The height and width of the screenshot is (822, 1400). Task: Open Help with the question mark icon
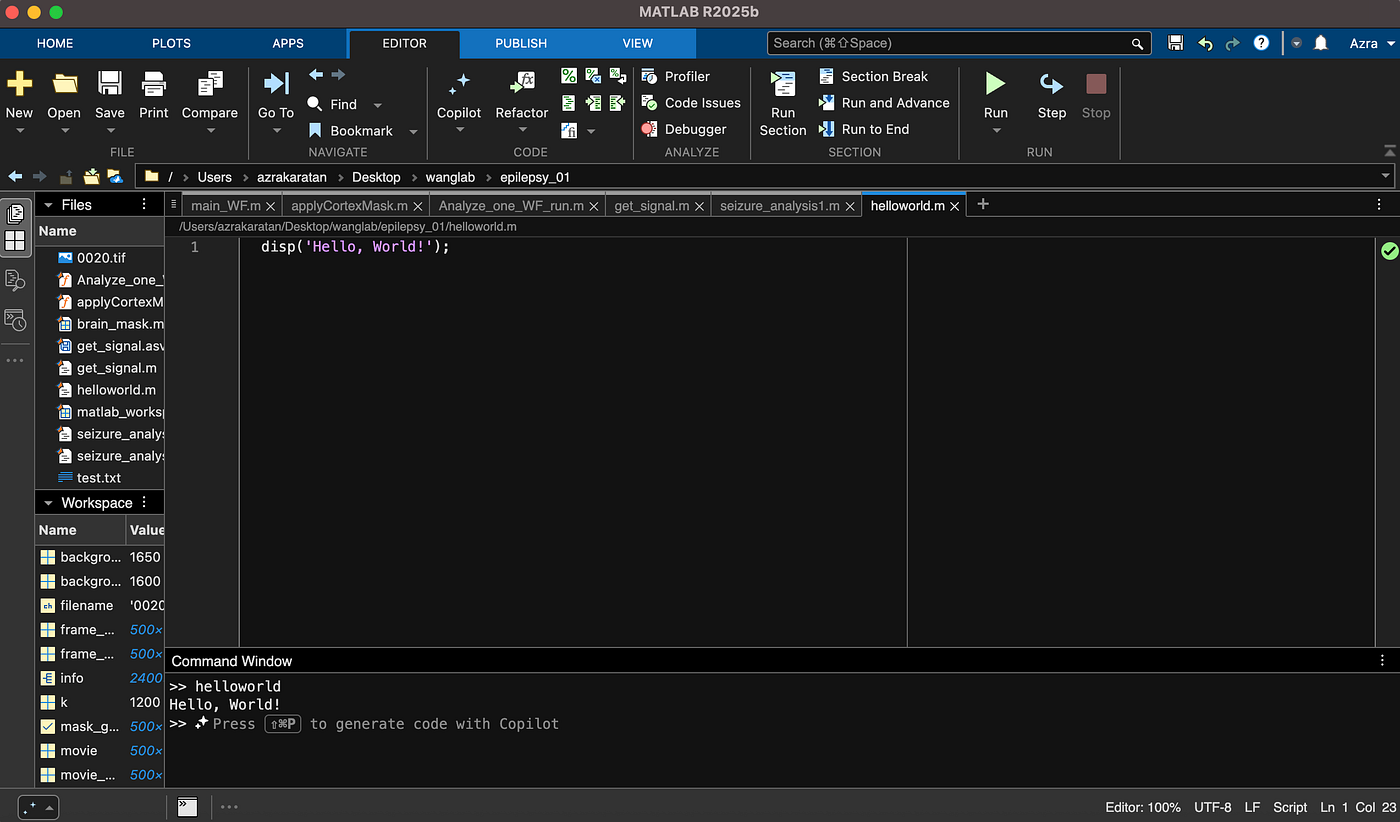coord(1262,43)
